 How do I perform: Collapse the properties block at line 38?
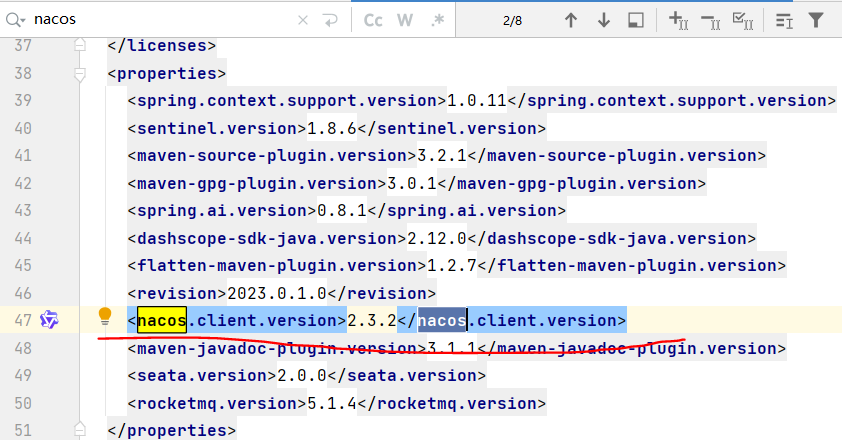(79, 74)
